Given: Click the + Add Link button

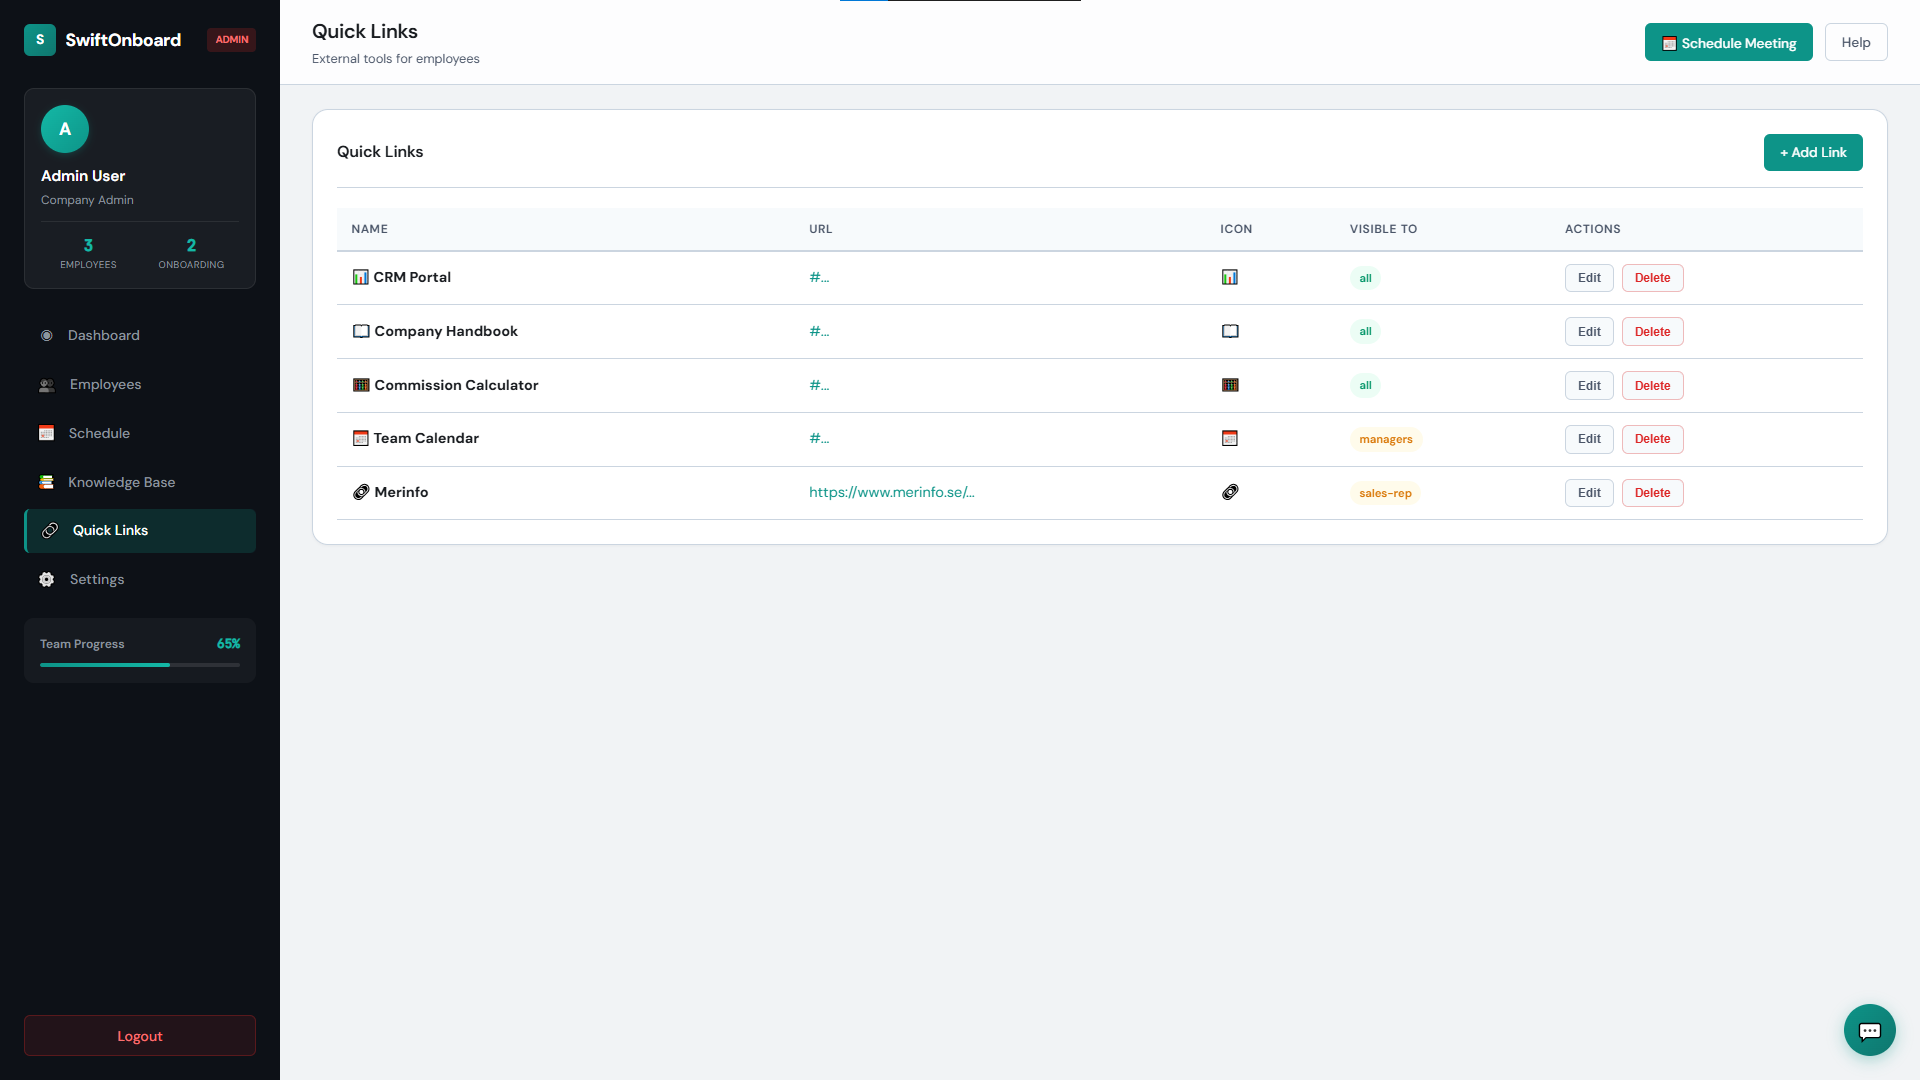Looking at the screenshot, I should 1812,152.
